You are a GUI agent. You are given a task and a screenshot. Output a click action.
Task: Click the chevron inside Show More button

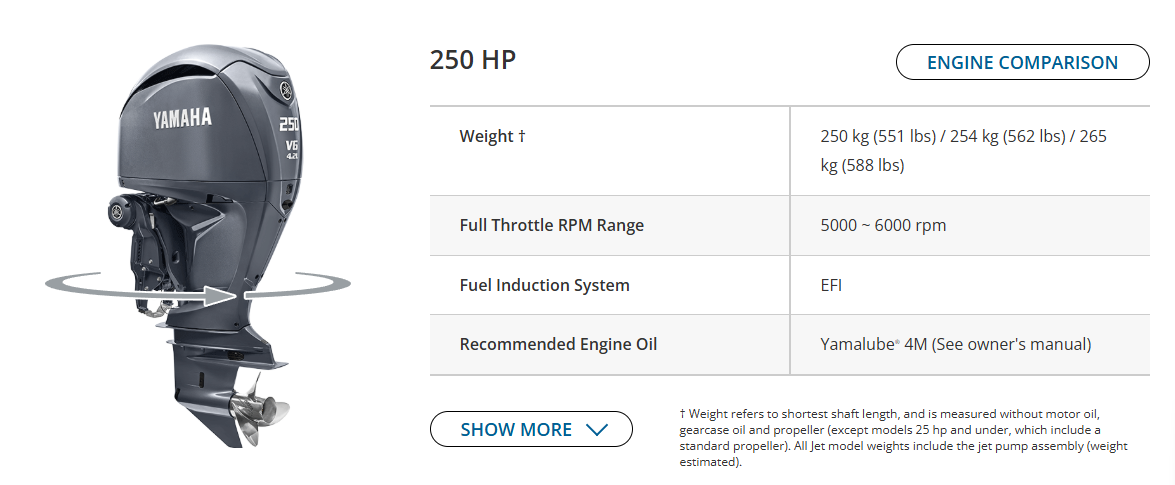pos(597,430)
